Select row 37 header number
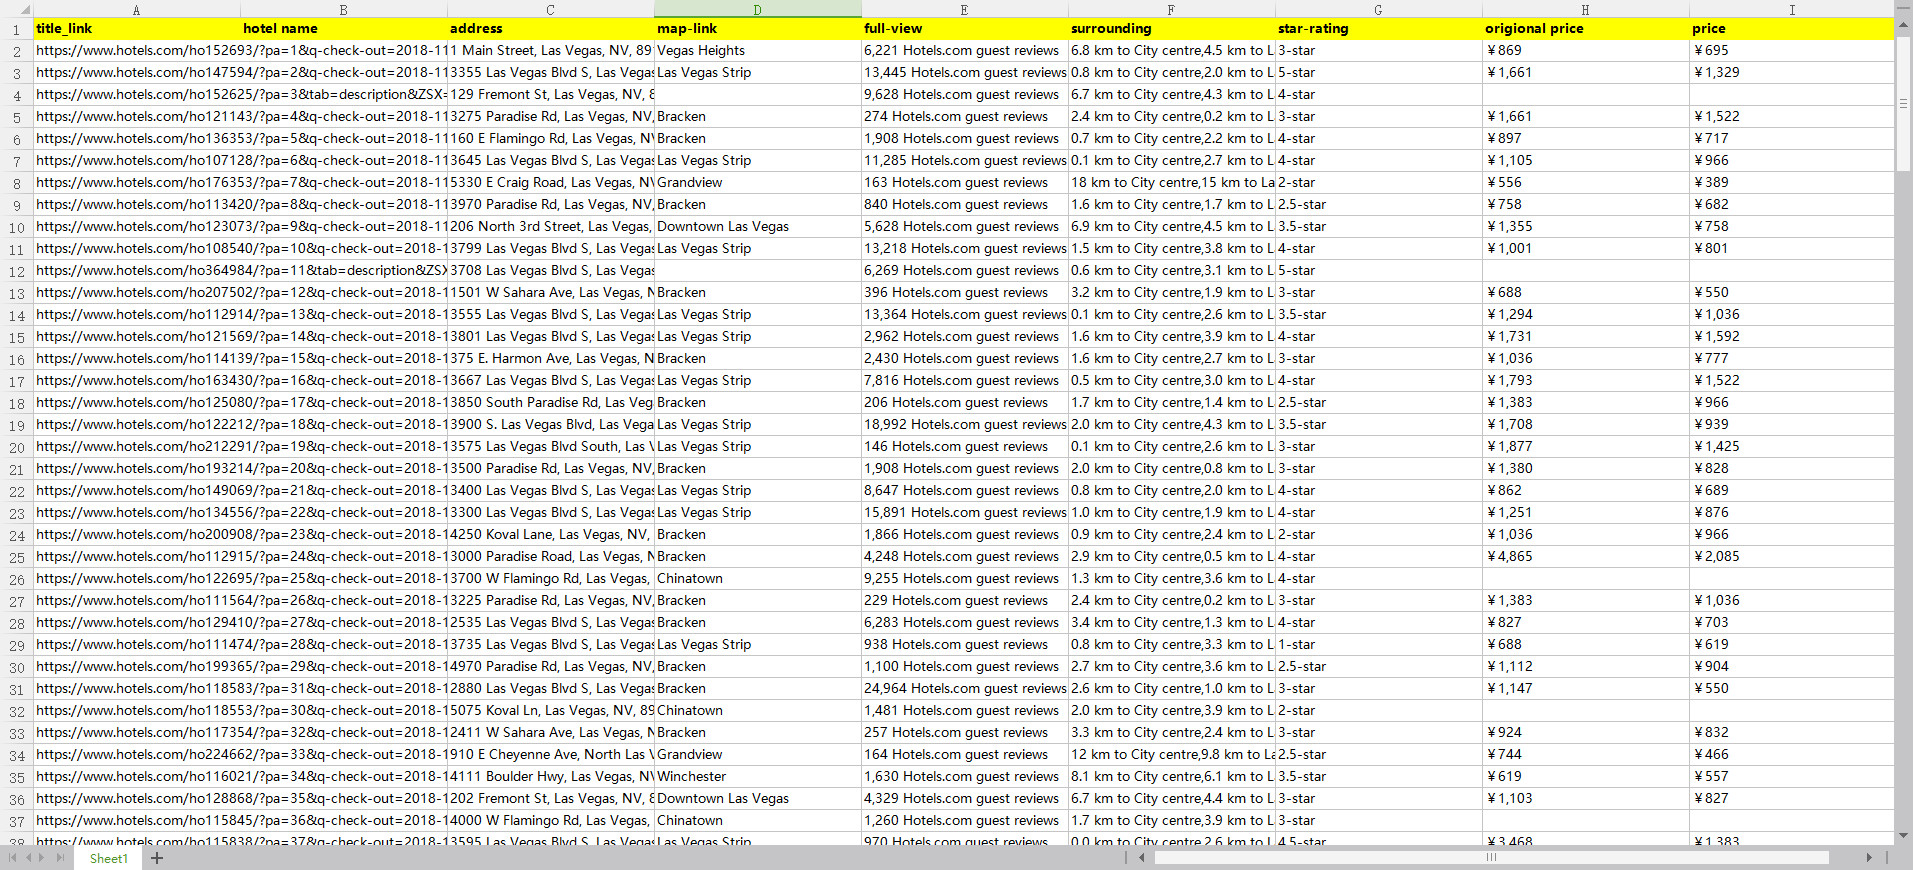The image size is (1913, 870). click(17, 821)
